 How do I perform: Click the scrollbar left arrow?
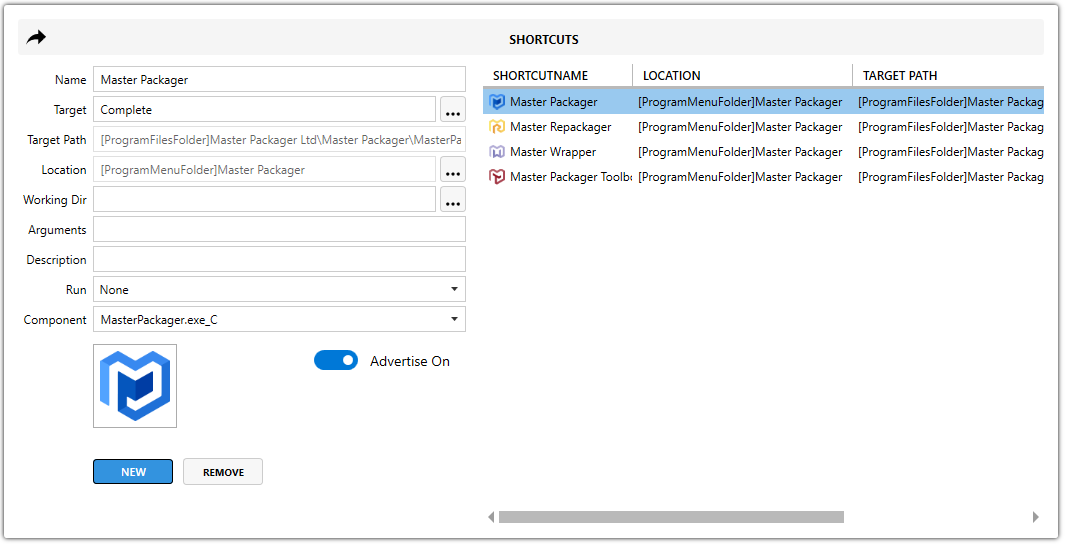pos(491,517)
